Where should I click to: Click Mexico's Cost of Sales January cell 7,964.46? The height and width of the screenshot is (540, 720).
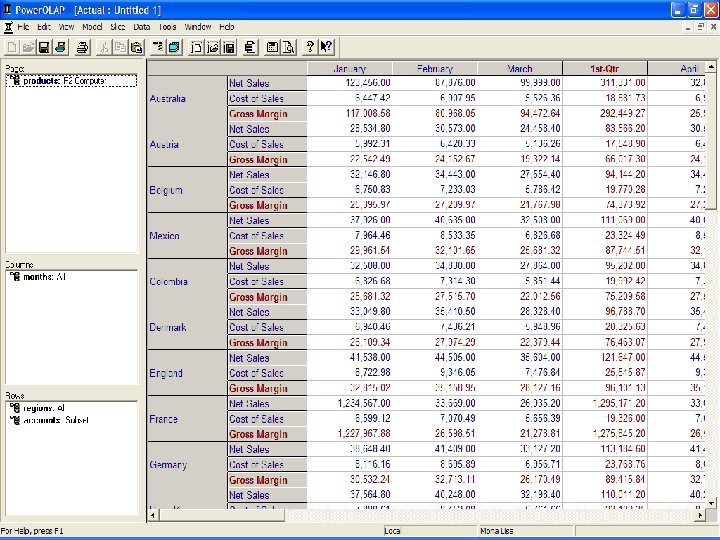tap(350, 236)
